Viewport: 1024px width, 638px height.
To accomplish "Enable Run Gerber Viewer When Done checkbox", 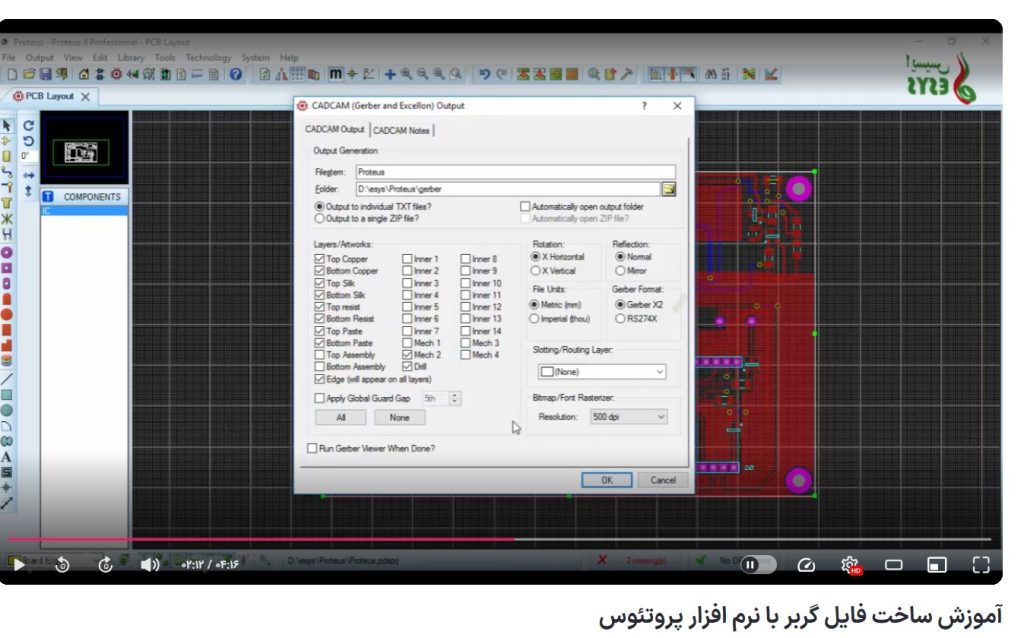I will coord(312,448).
